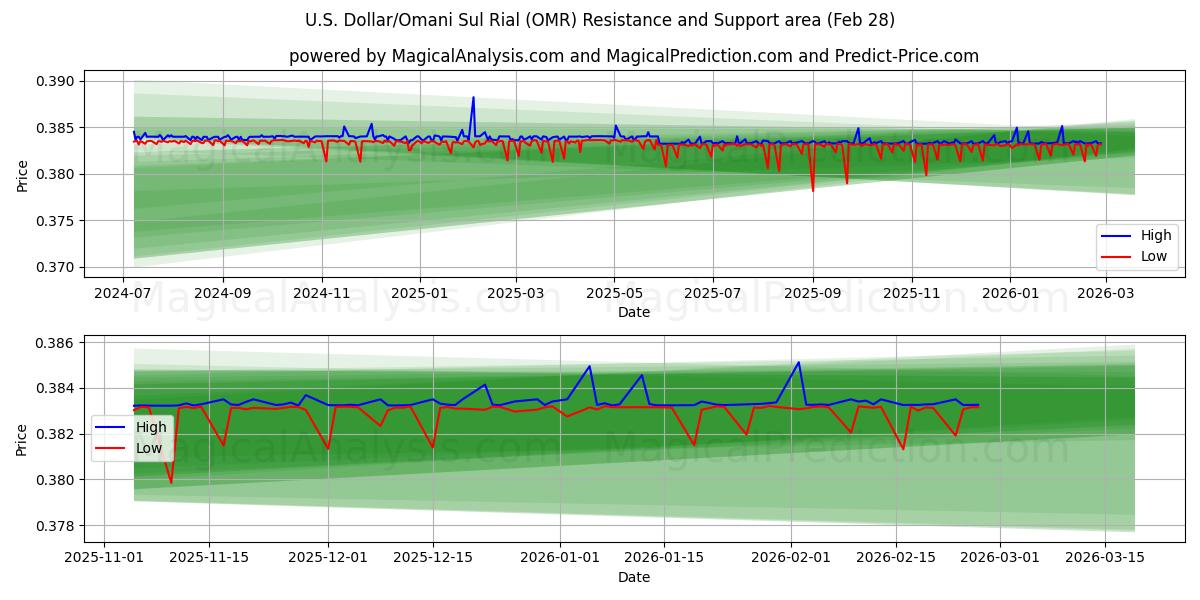Screen dimensions: 1200x600
Task: Click the 0.384 tick on bottom chart y-axis
Action: point(56,389)
